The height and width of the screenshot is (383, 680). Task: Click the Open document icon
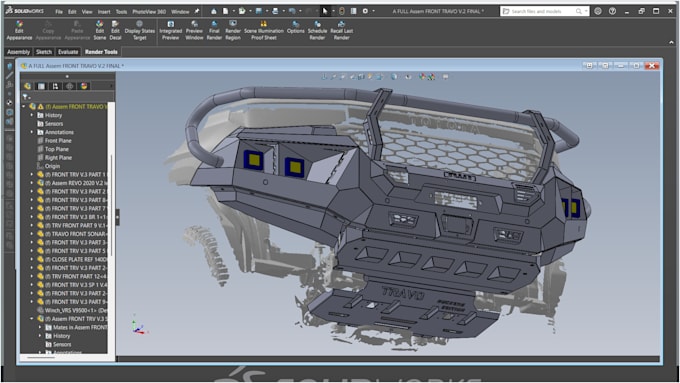pos(242,11)
